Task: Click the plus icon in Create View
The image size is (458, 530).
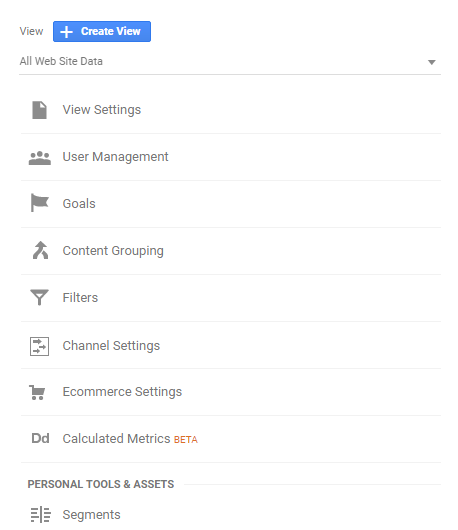Action: click(66, 32)
